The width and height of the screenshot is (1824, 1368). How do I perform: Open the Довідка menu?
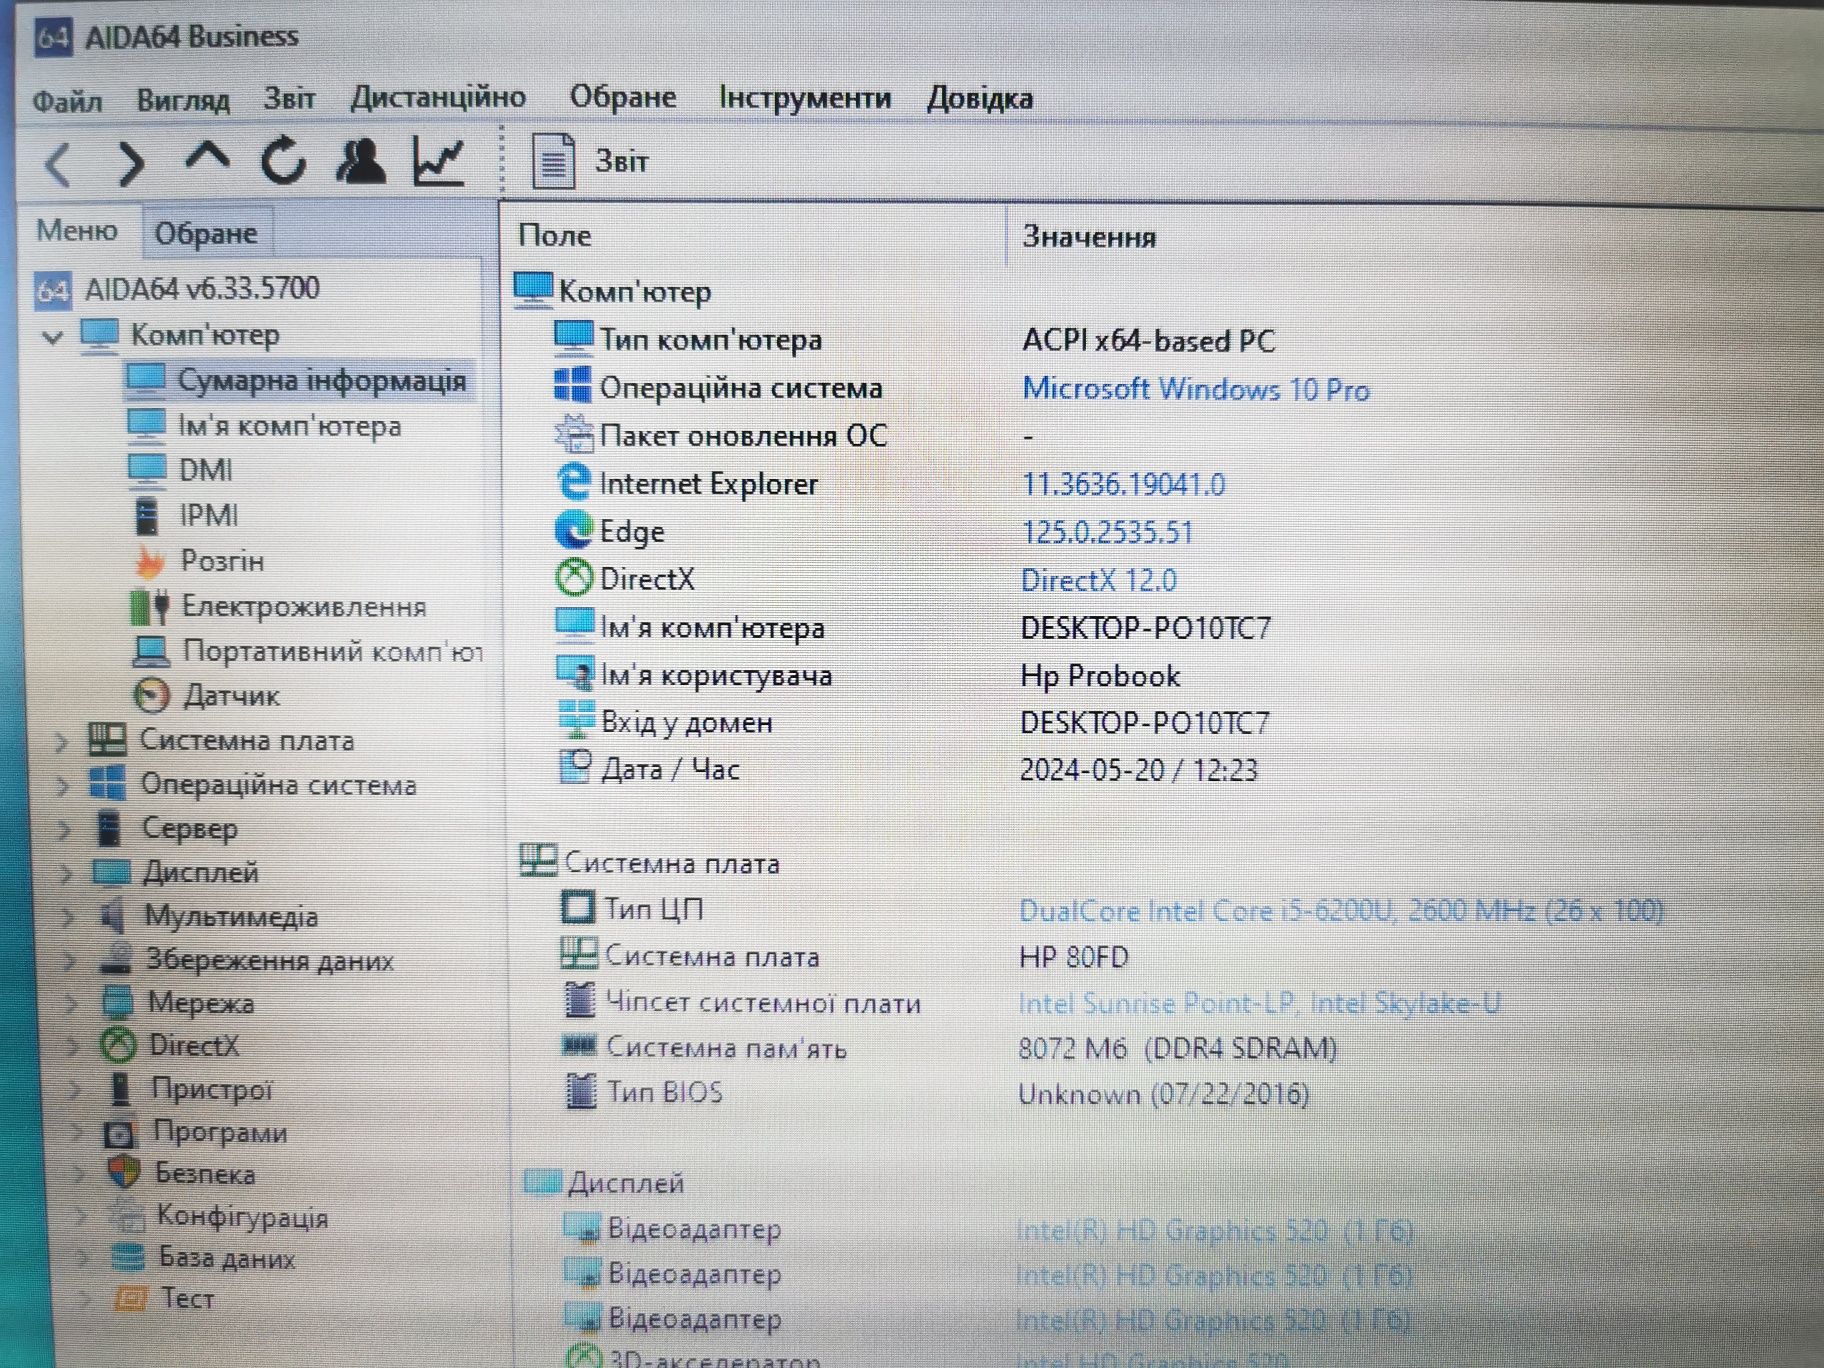(x=980, y=98)
